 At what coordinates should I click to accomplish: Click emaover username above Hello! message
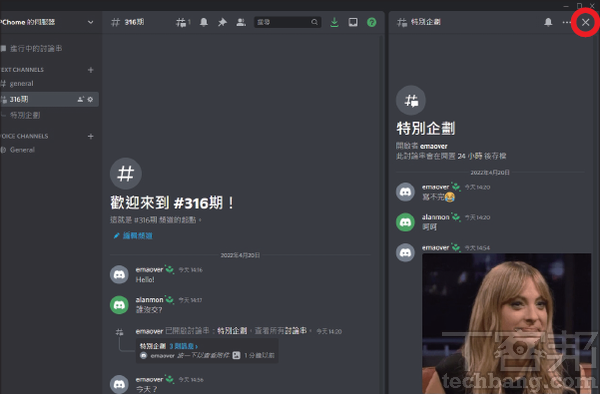coord(149,270)
